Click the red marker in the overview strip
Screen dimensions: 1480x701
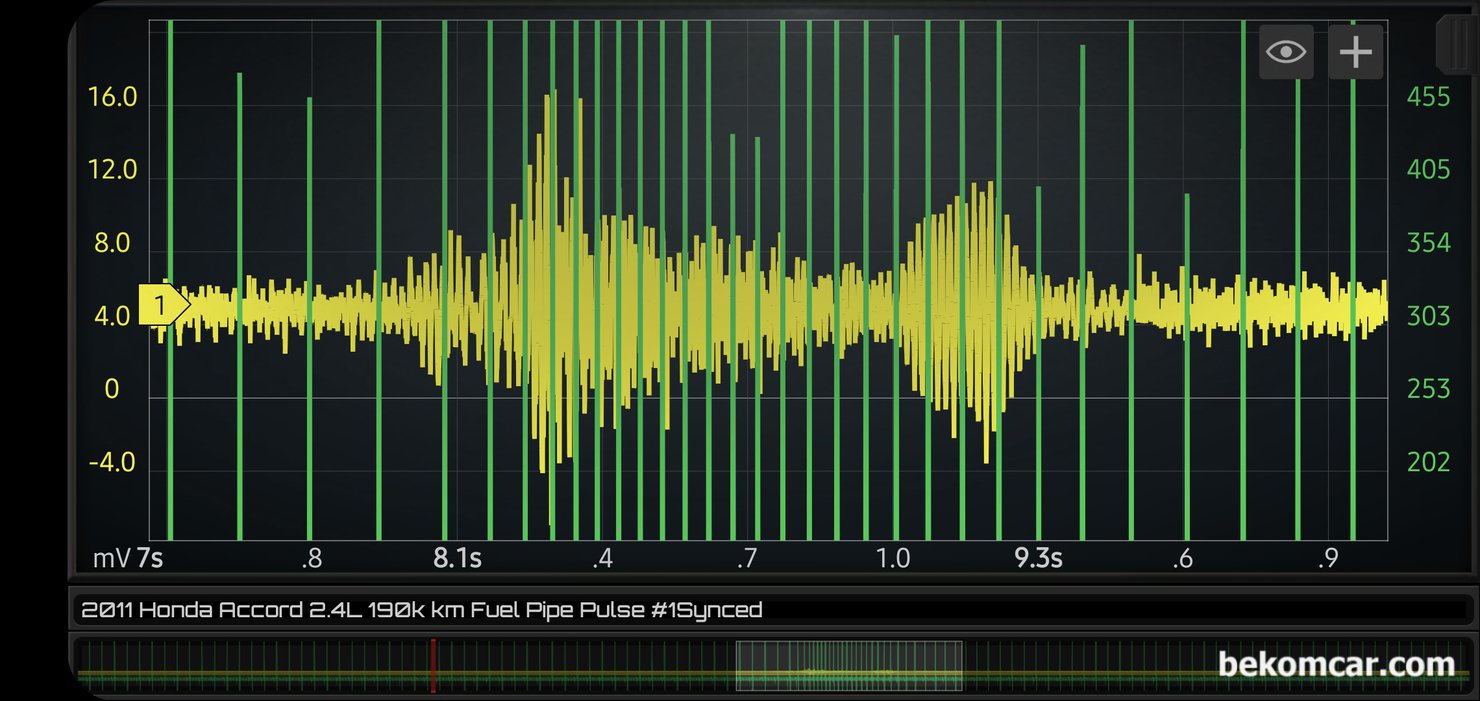pyautogui.click(x=433, y=665)
